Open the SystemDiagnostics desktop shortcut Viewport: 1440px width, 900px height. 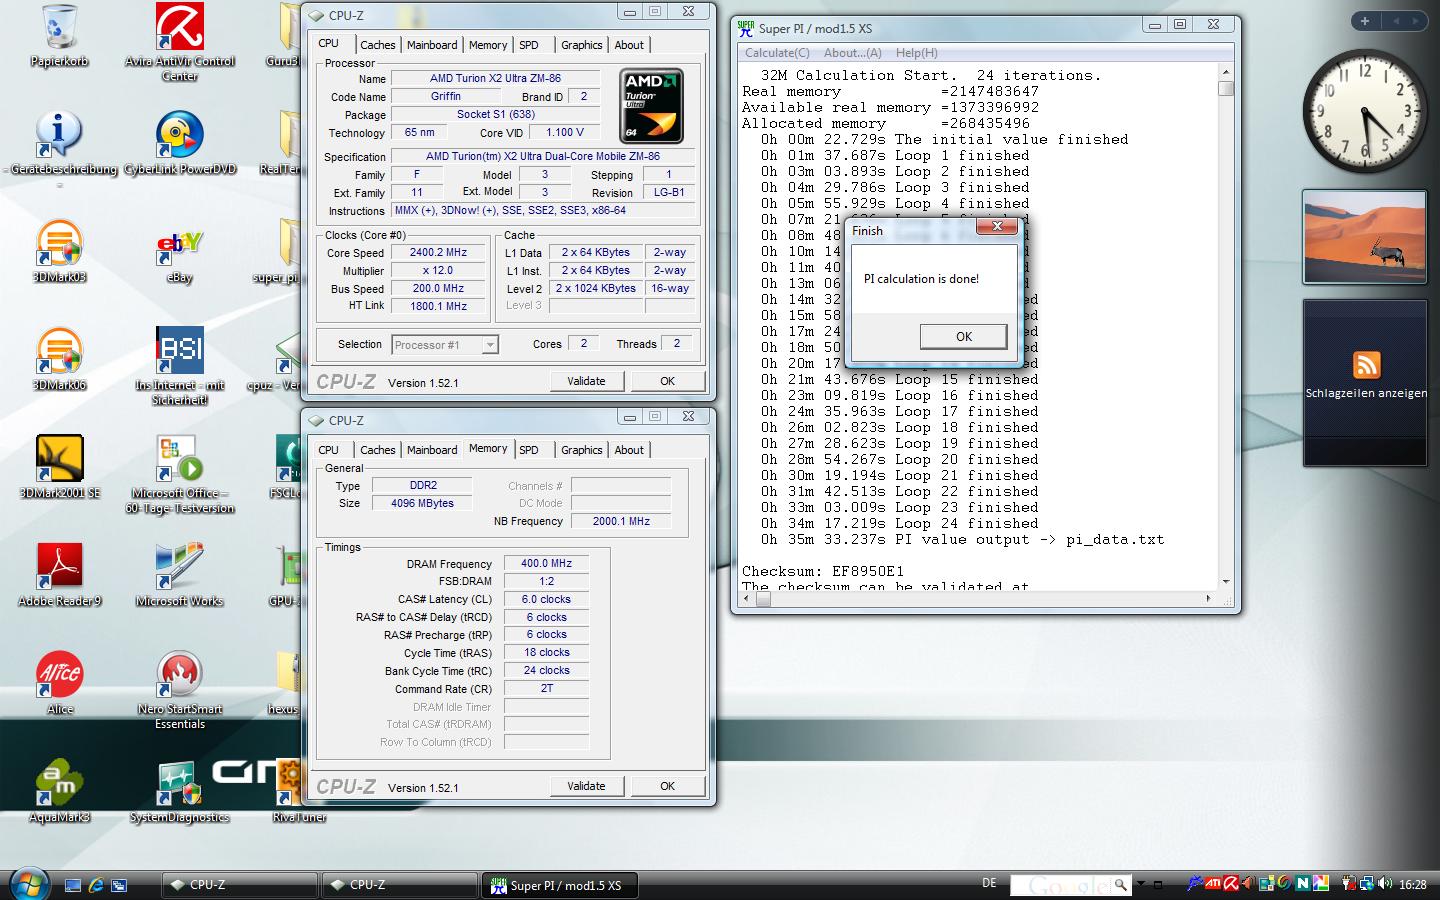click(180, 792)
